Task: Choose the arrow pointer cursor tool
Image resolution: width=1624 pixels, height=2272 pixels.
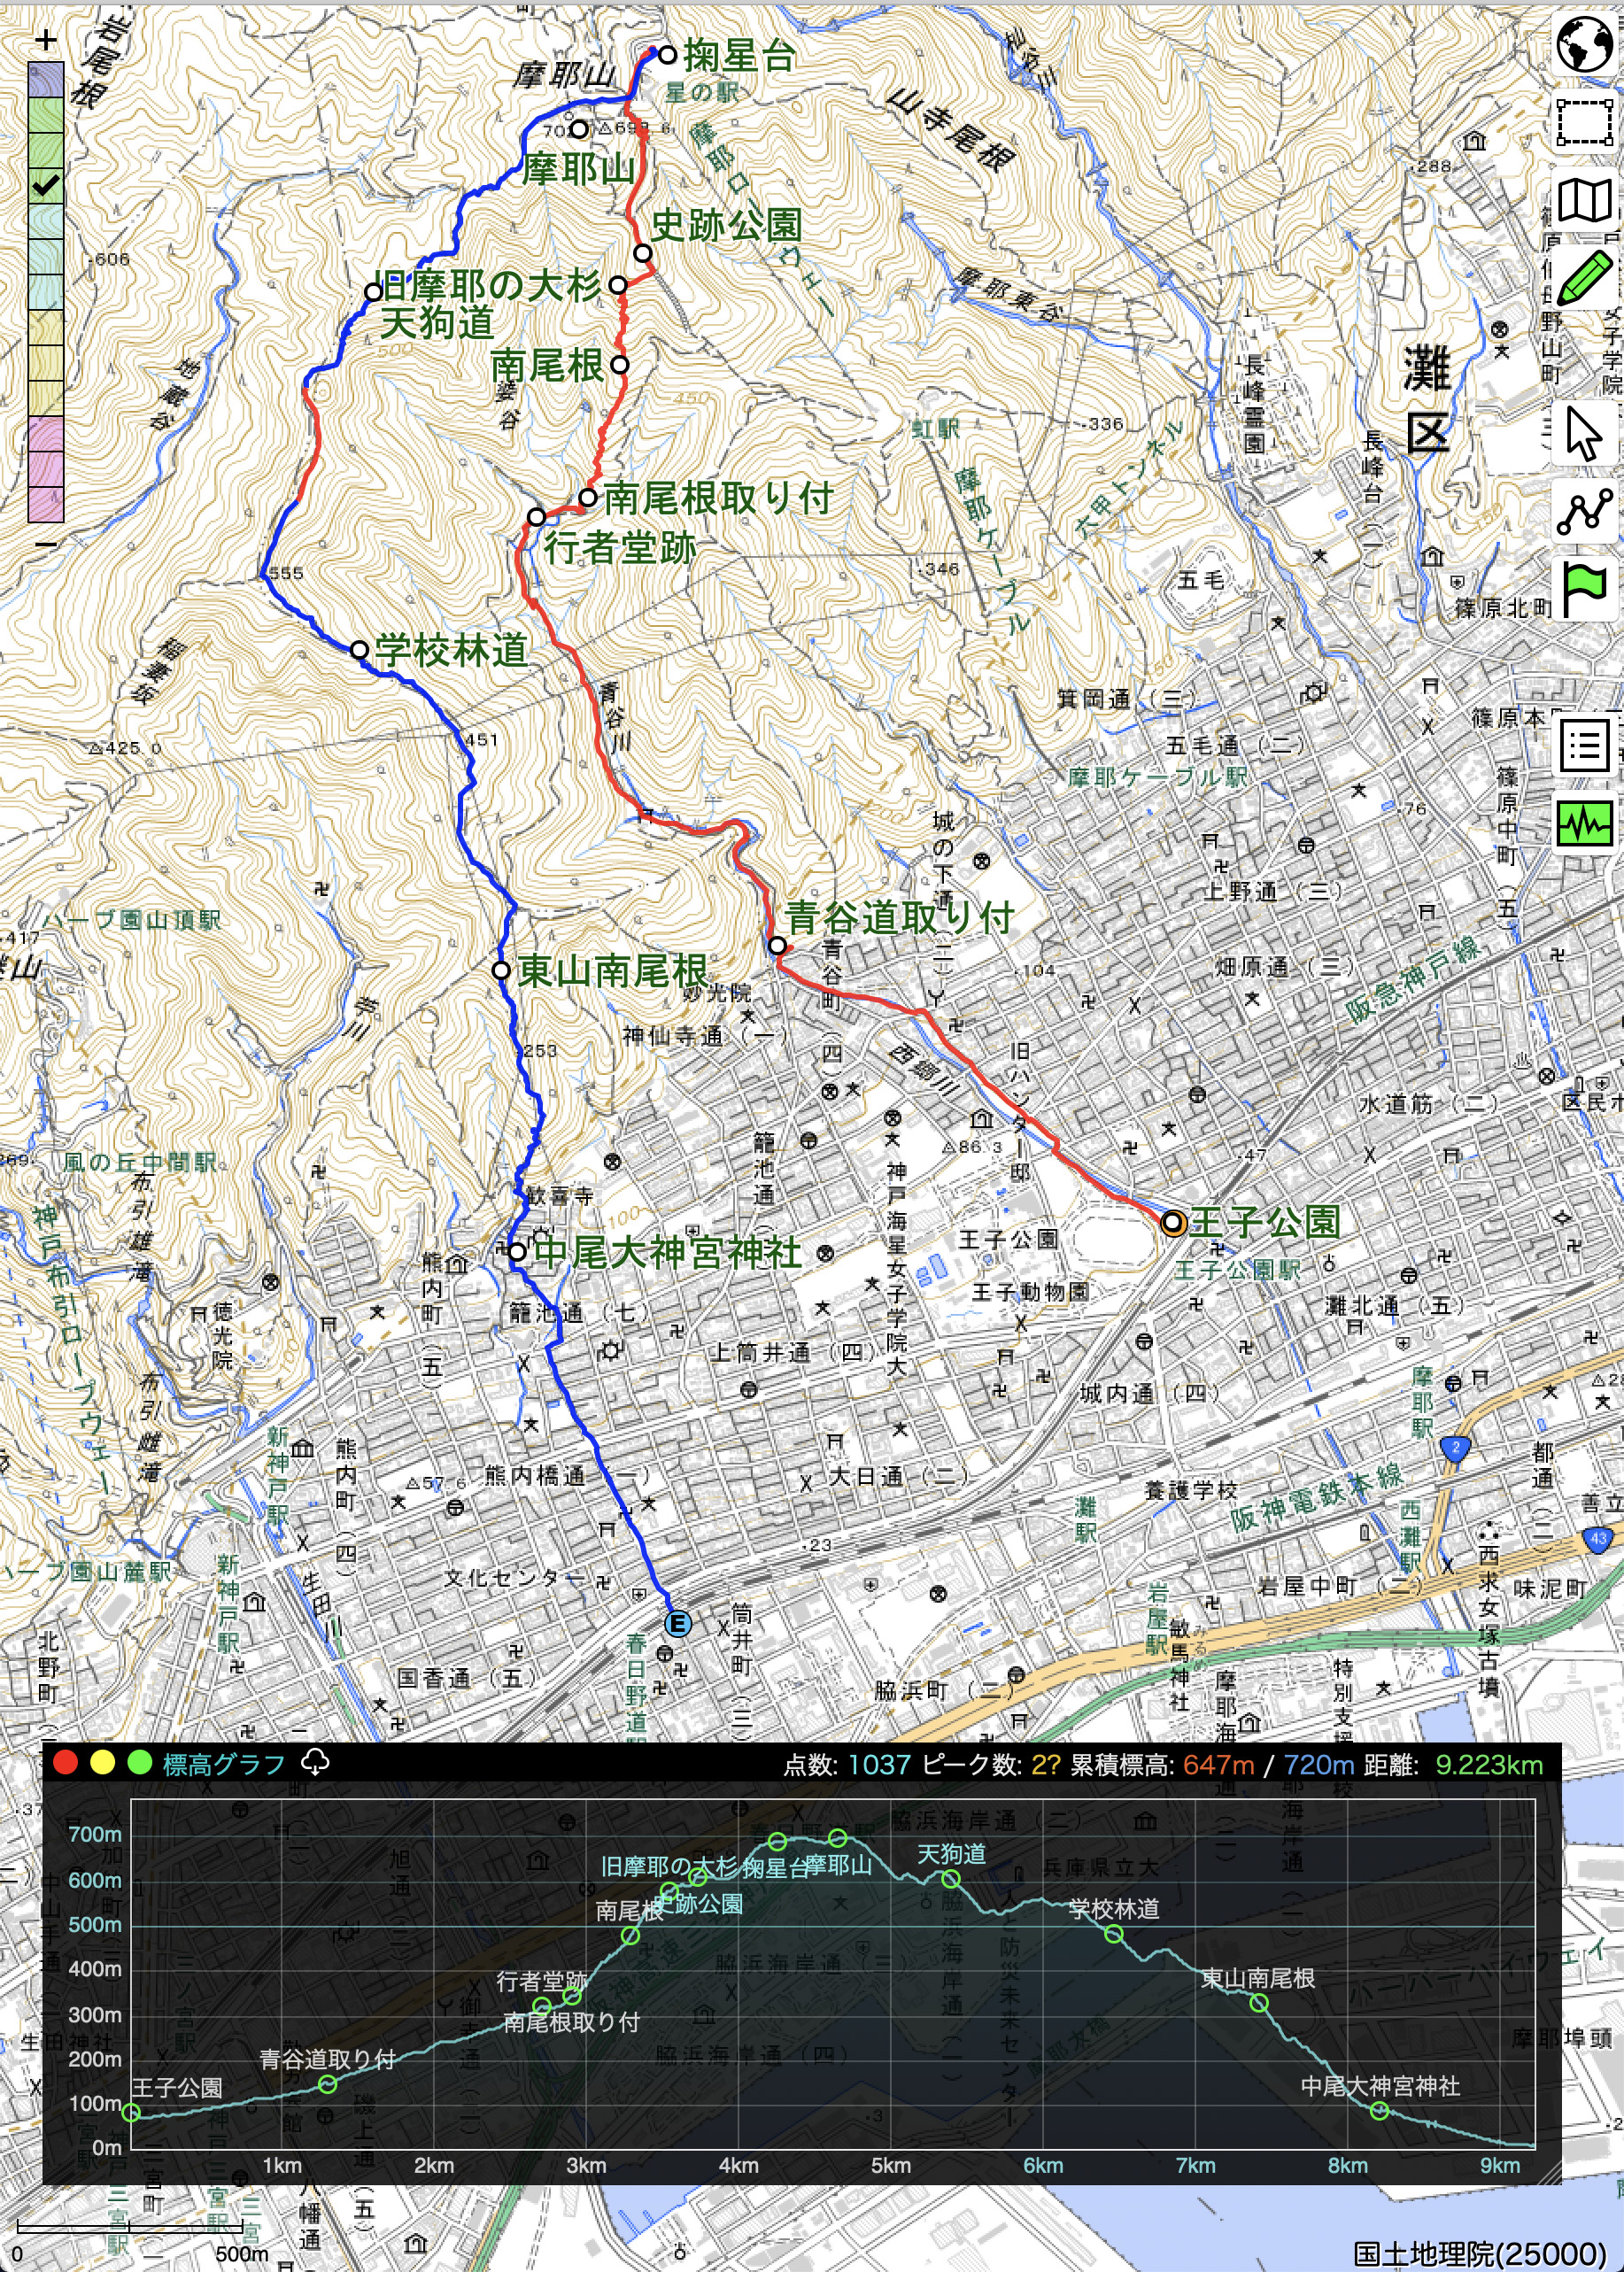Action: (1585, 433)
